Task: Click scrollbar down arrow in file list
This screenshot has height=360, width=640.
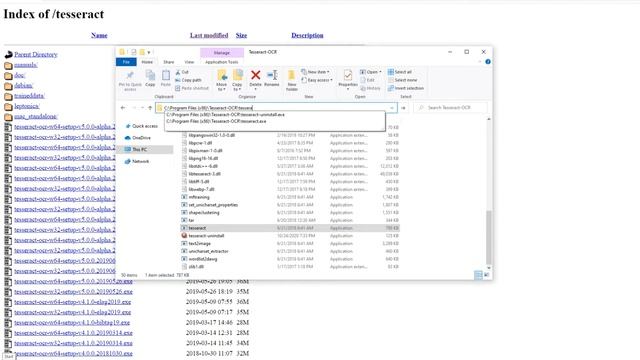Action: point(489,268)
